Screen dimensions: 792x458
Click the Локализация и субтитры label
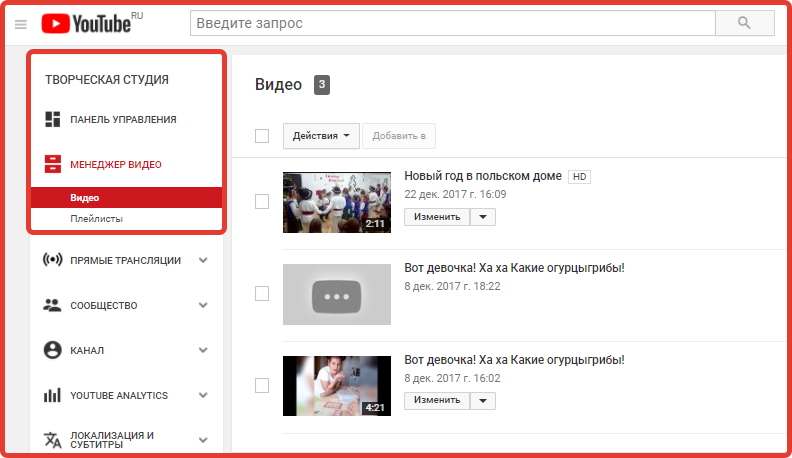(x=112, y=440)
